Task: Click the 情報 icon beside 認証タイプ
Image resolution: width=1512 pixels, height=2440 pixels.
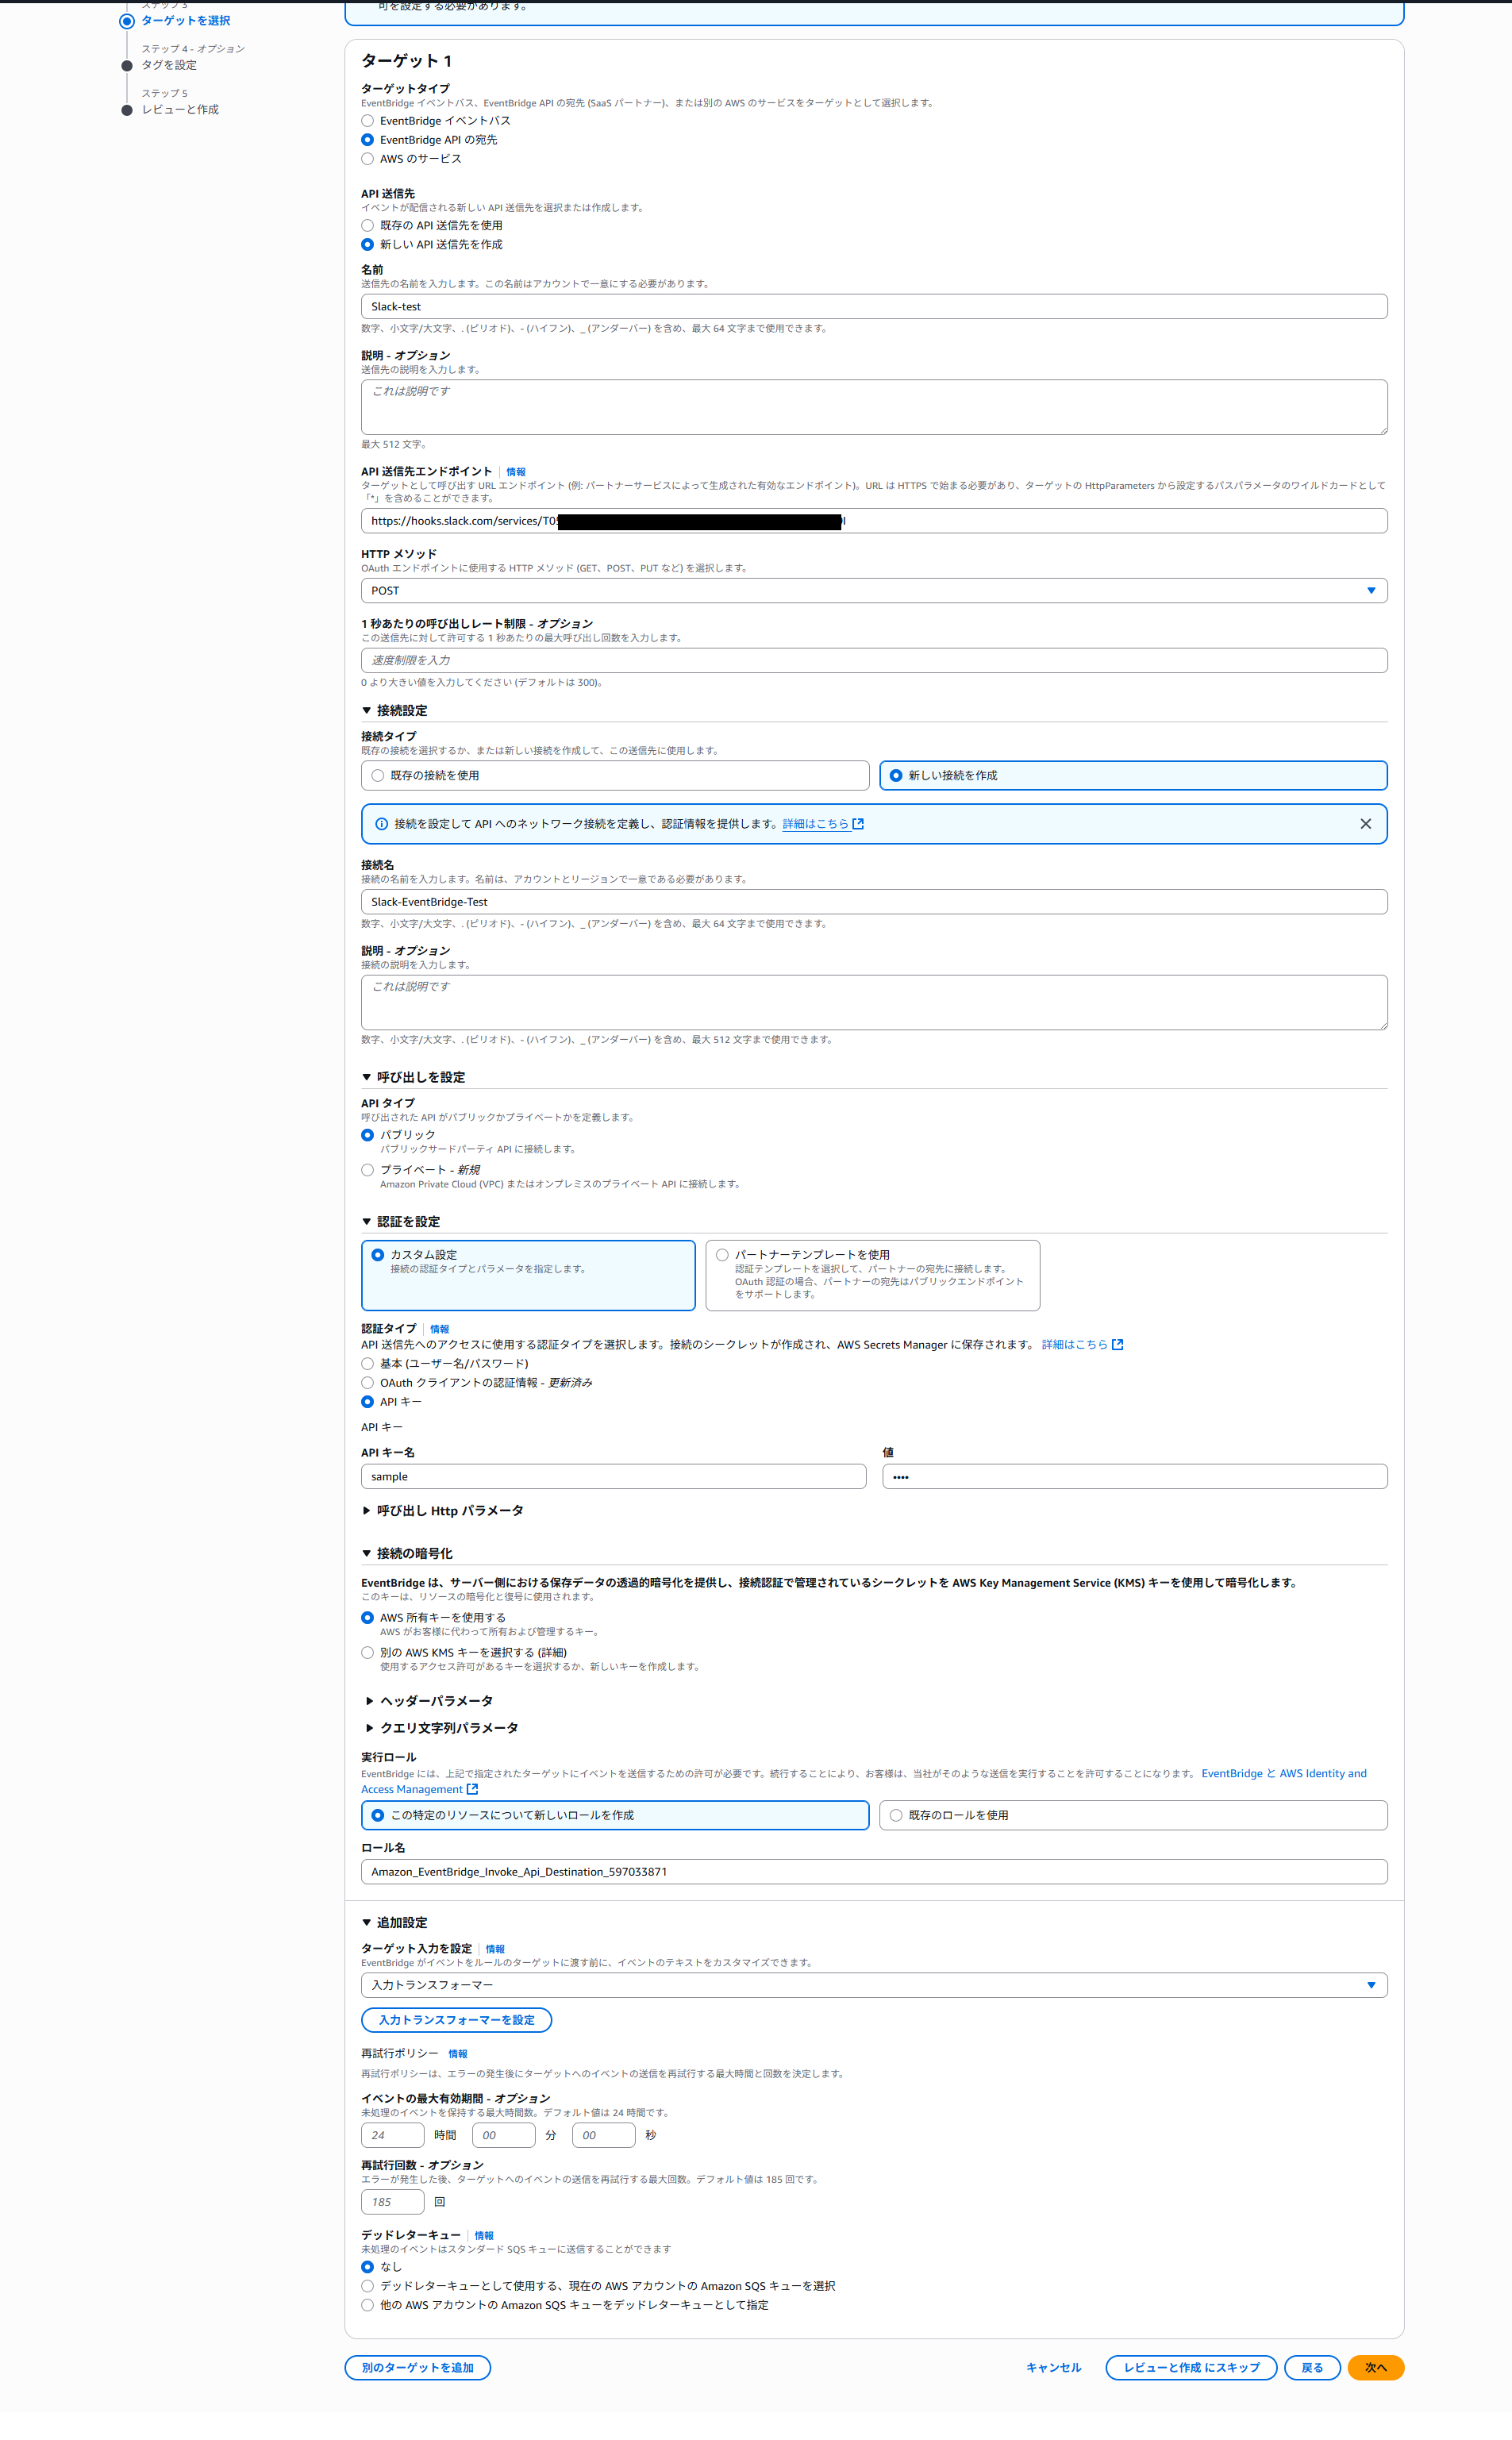Action: [438, 1329]
